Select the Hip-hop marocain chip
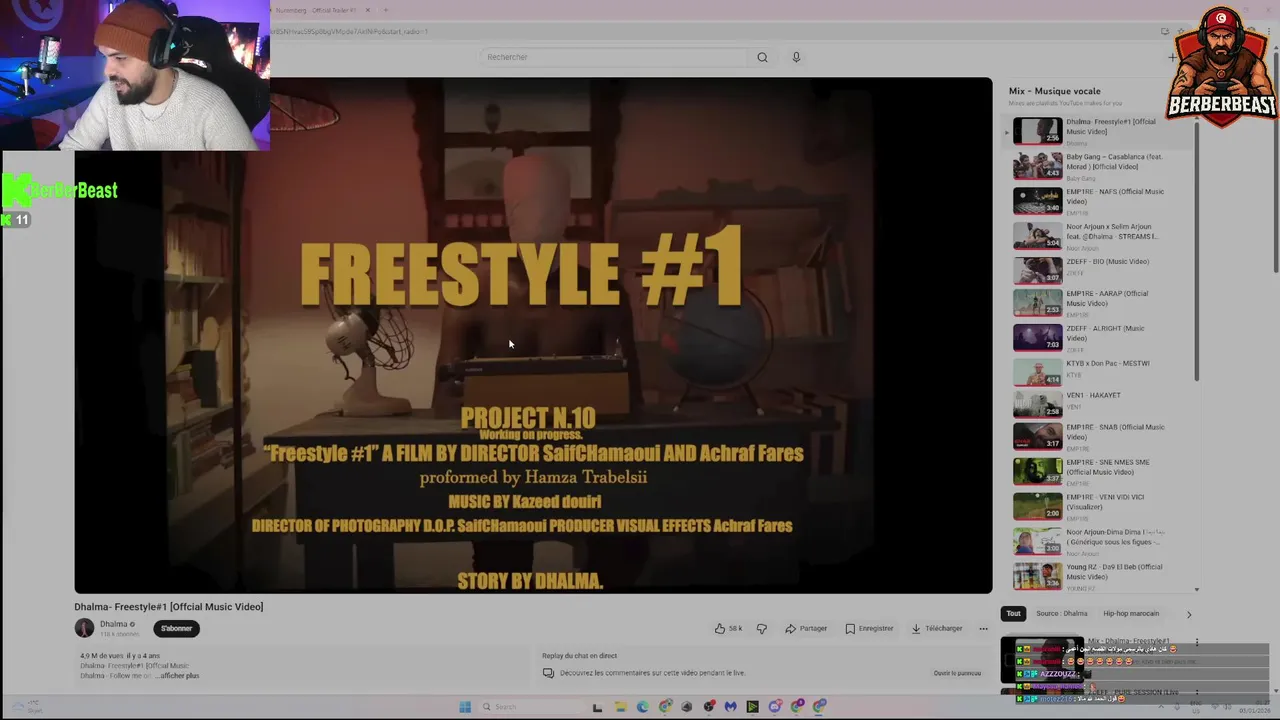This screenshot has height=720, width=1280. [x=1131, y=613]
